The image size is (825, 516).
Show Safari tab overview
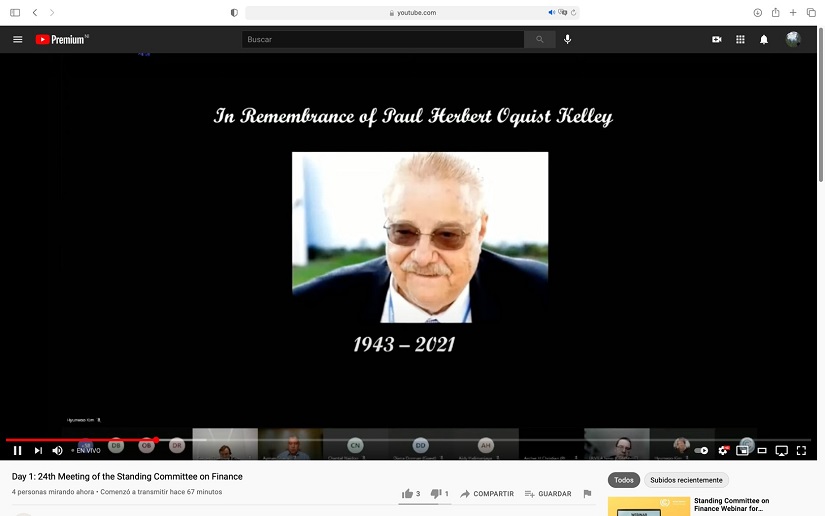point(811,12)
